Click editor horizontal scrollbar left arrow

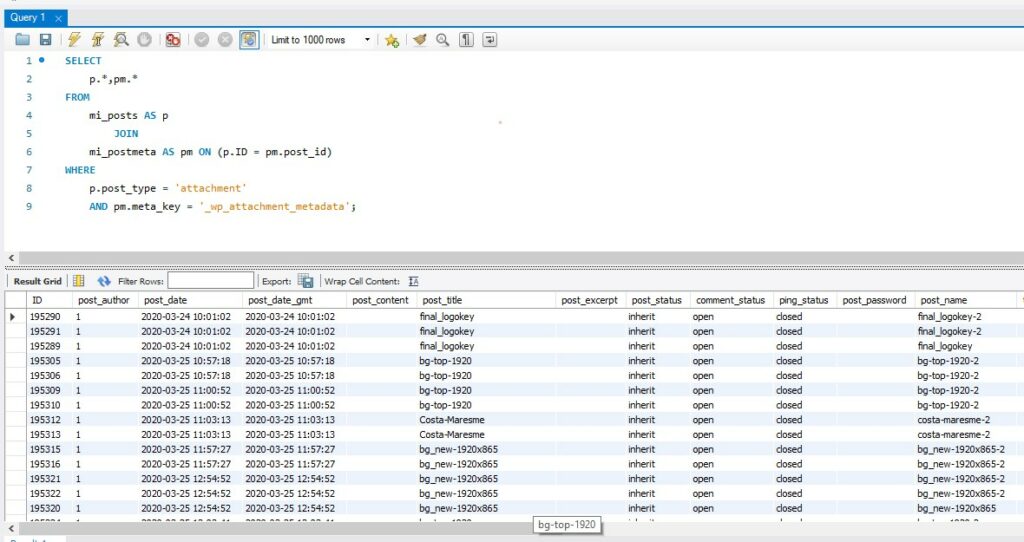pyautogui.click(x=11, y=258)
